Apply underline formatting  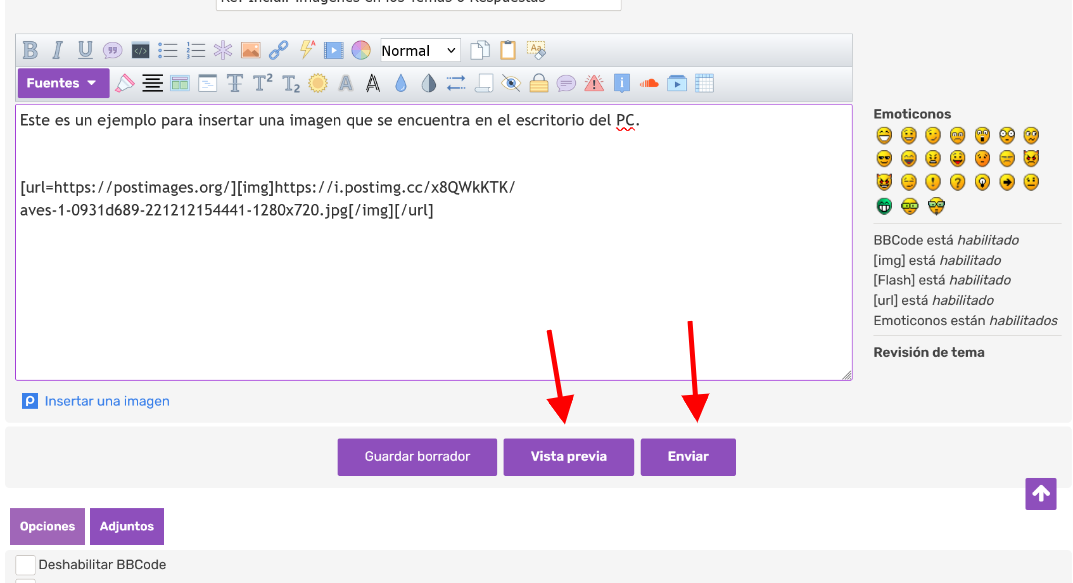pos(85,50)
